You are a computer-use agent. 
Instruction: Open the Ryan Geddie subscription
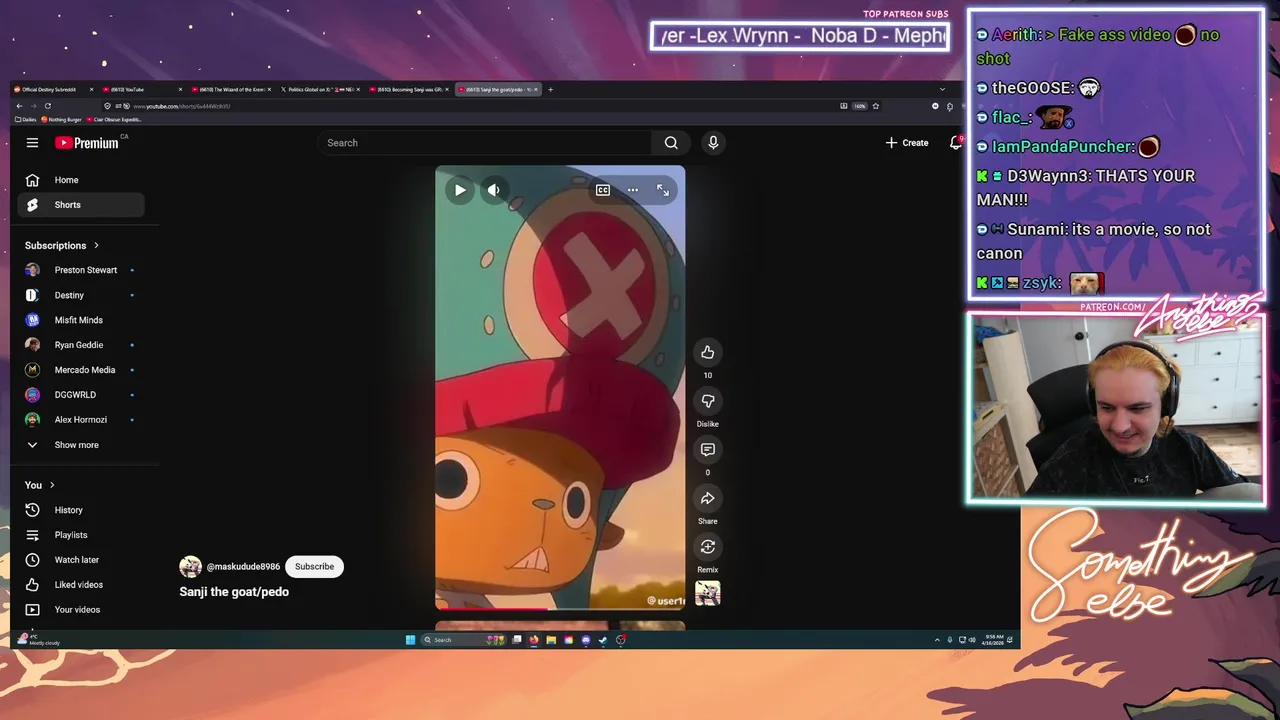tap(81, 345)
